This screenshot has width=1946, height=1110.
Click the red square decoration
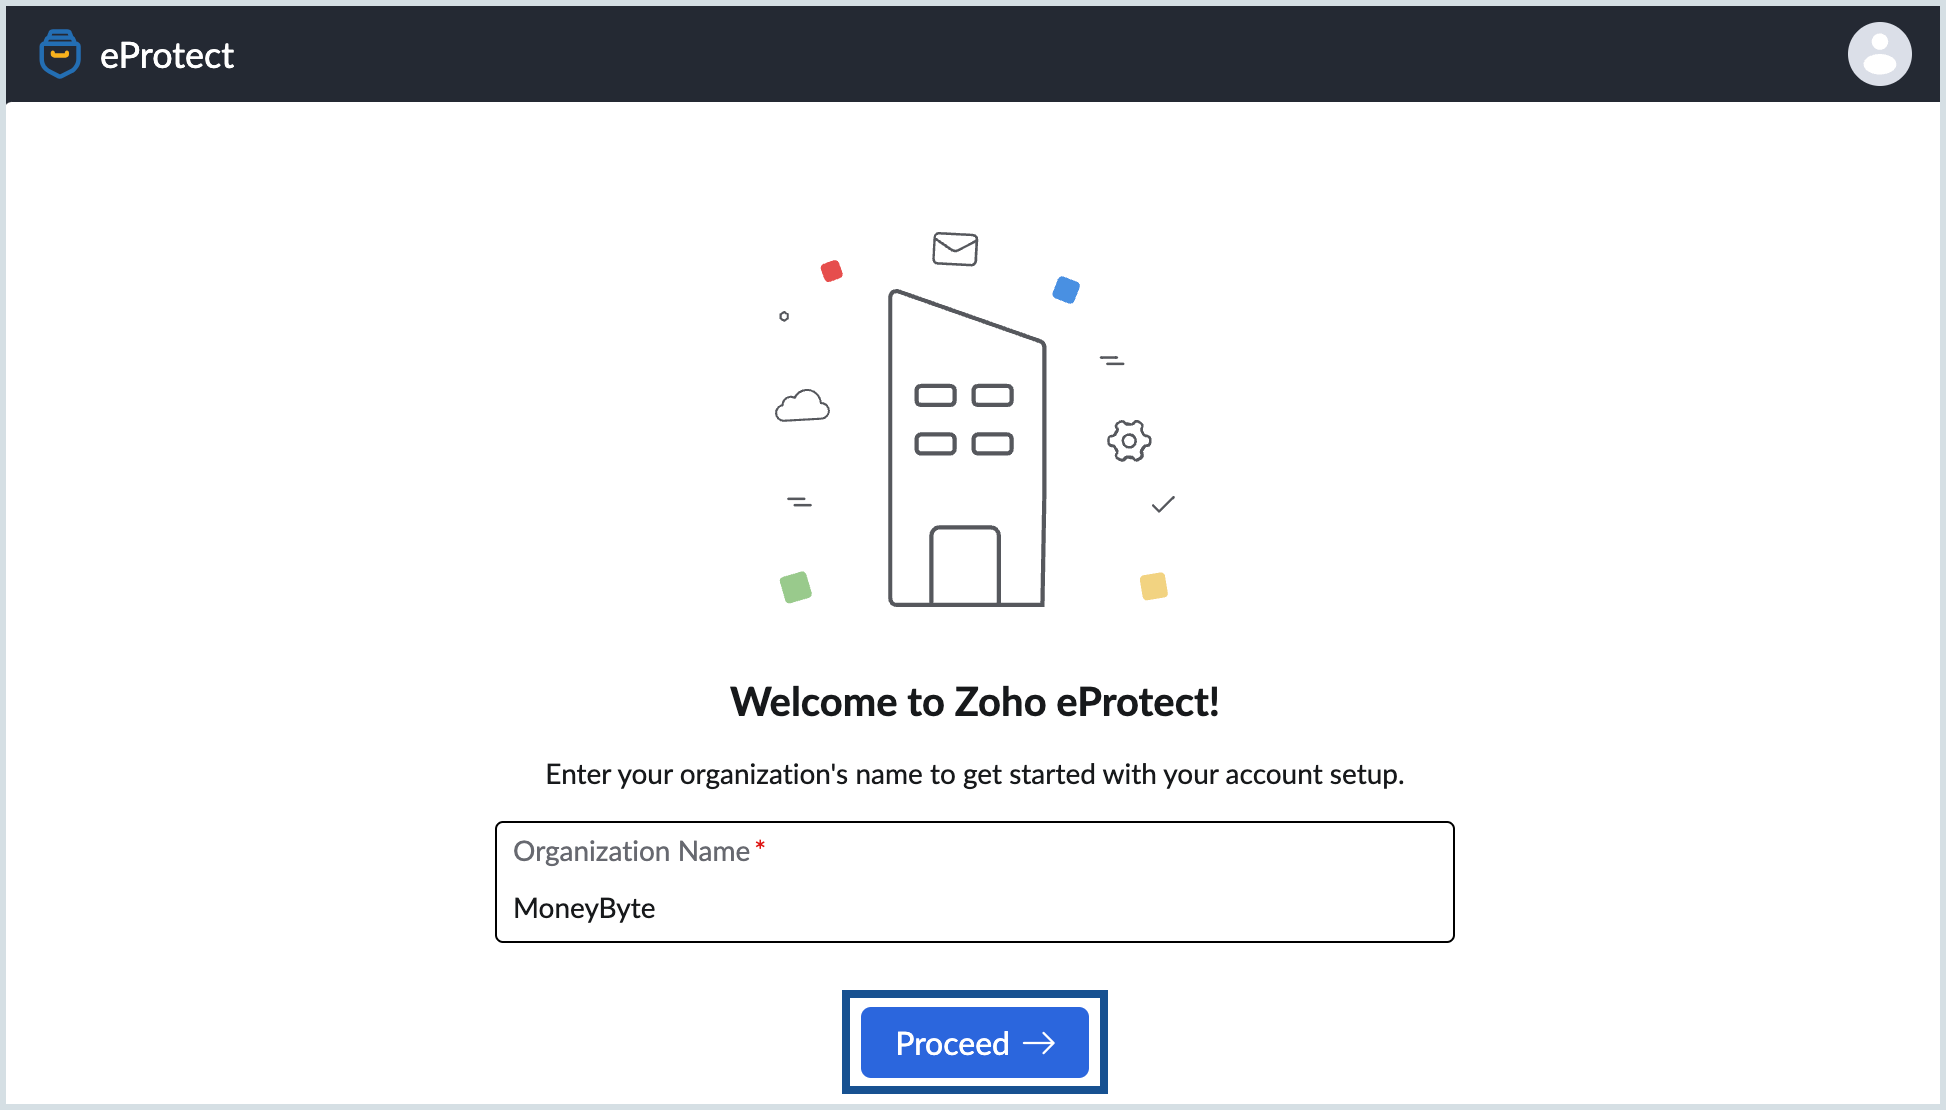(x=831, y=271)
